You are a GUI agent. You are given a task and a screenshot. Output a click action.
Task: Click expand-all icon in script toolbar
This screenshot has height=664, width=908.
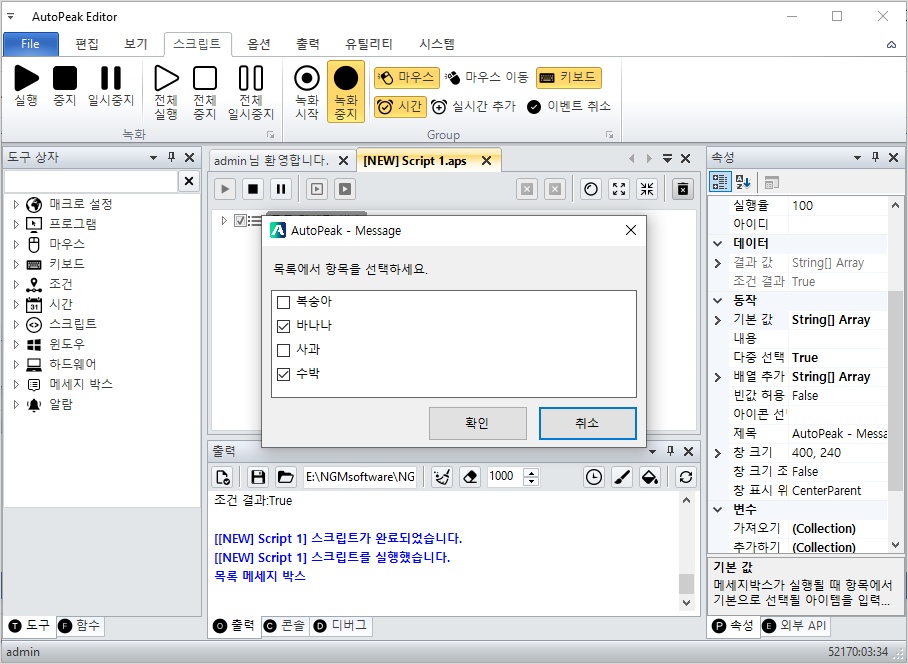[619, 189]
